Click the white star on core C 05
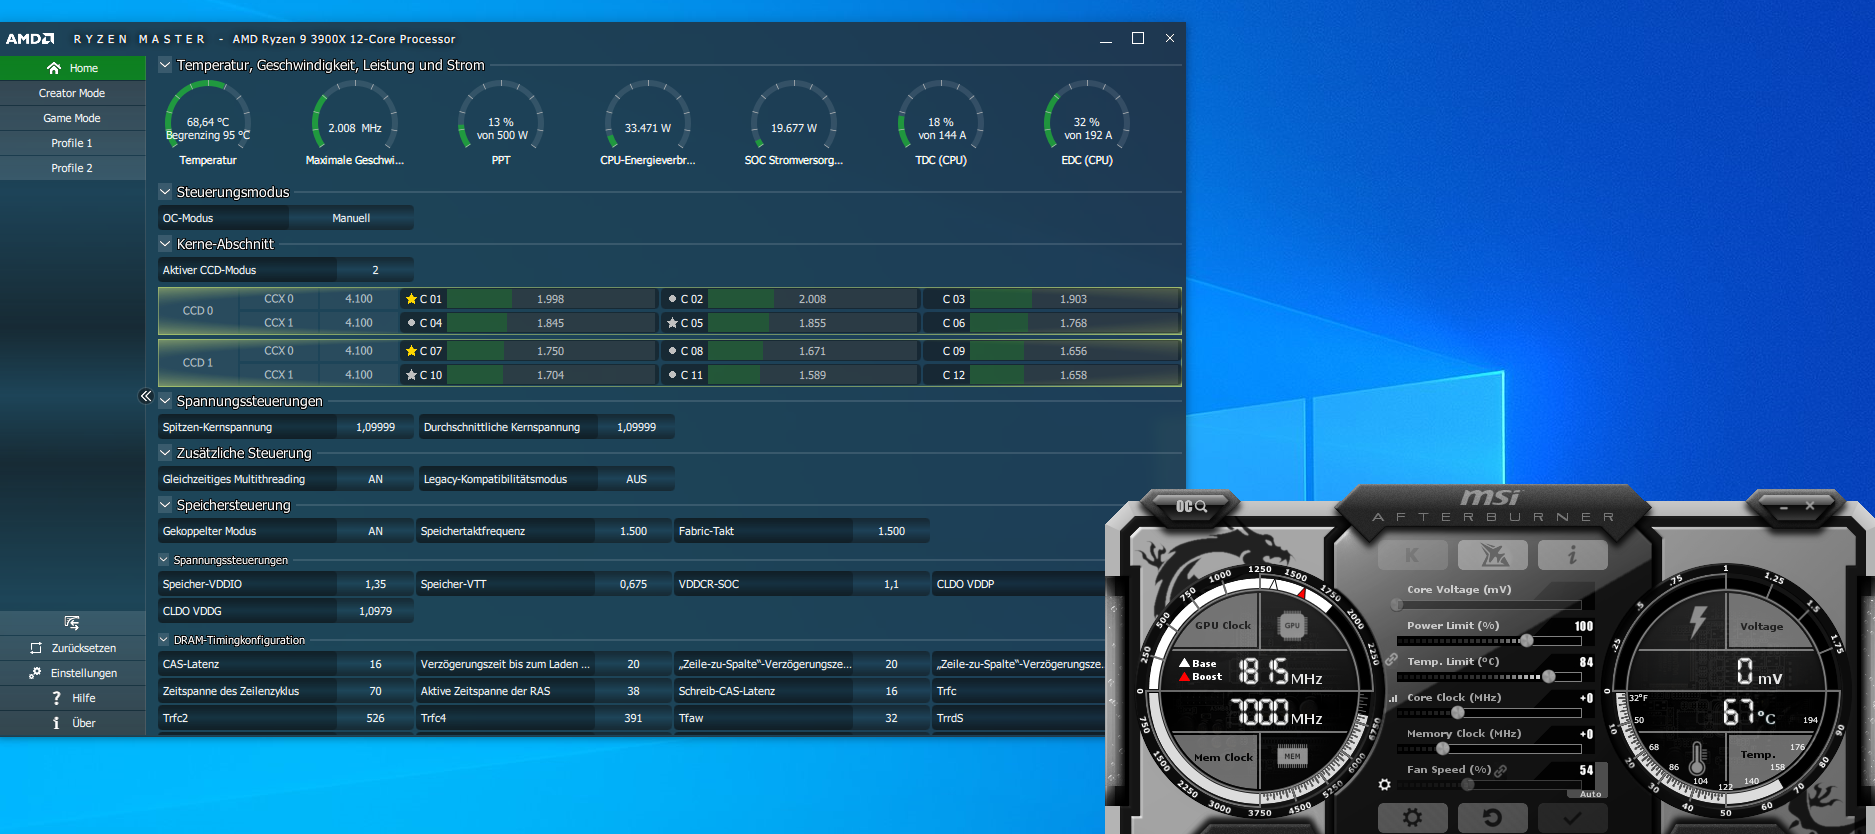Viewport: 1875px width, 834px height. pyautogui.click(x=672, y=323)
